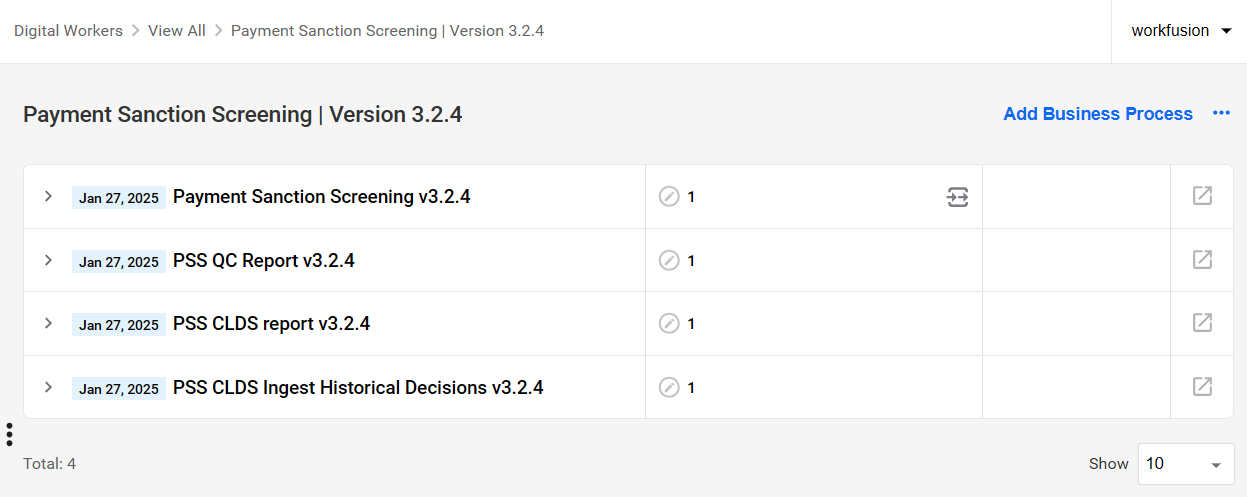
Task: Open the three-dot more options menu beside Add Business Process
Action: pos(1221,114)
